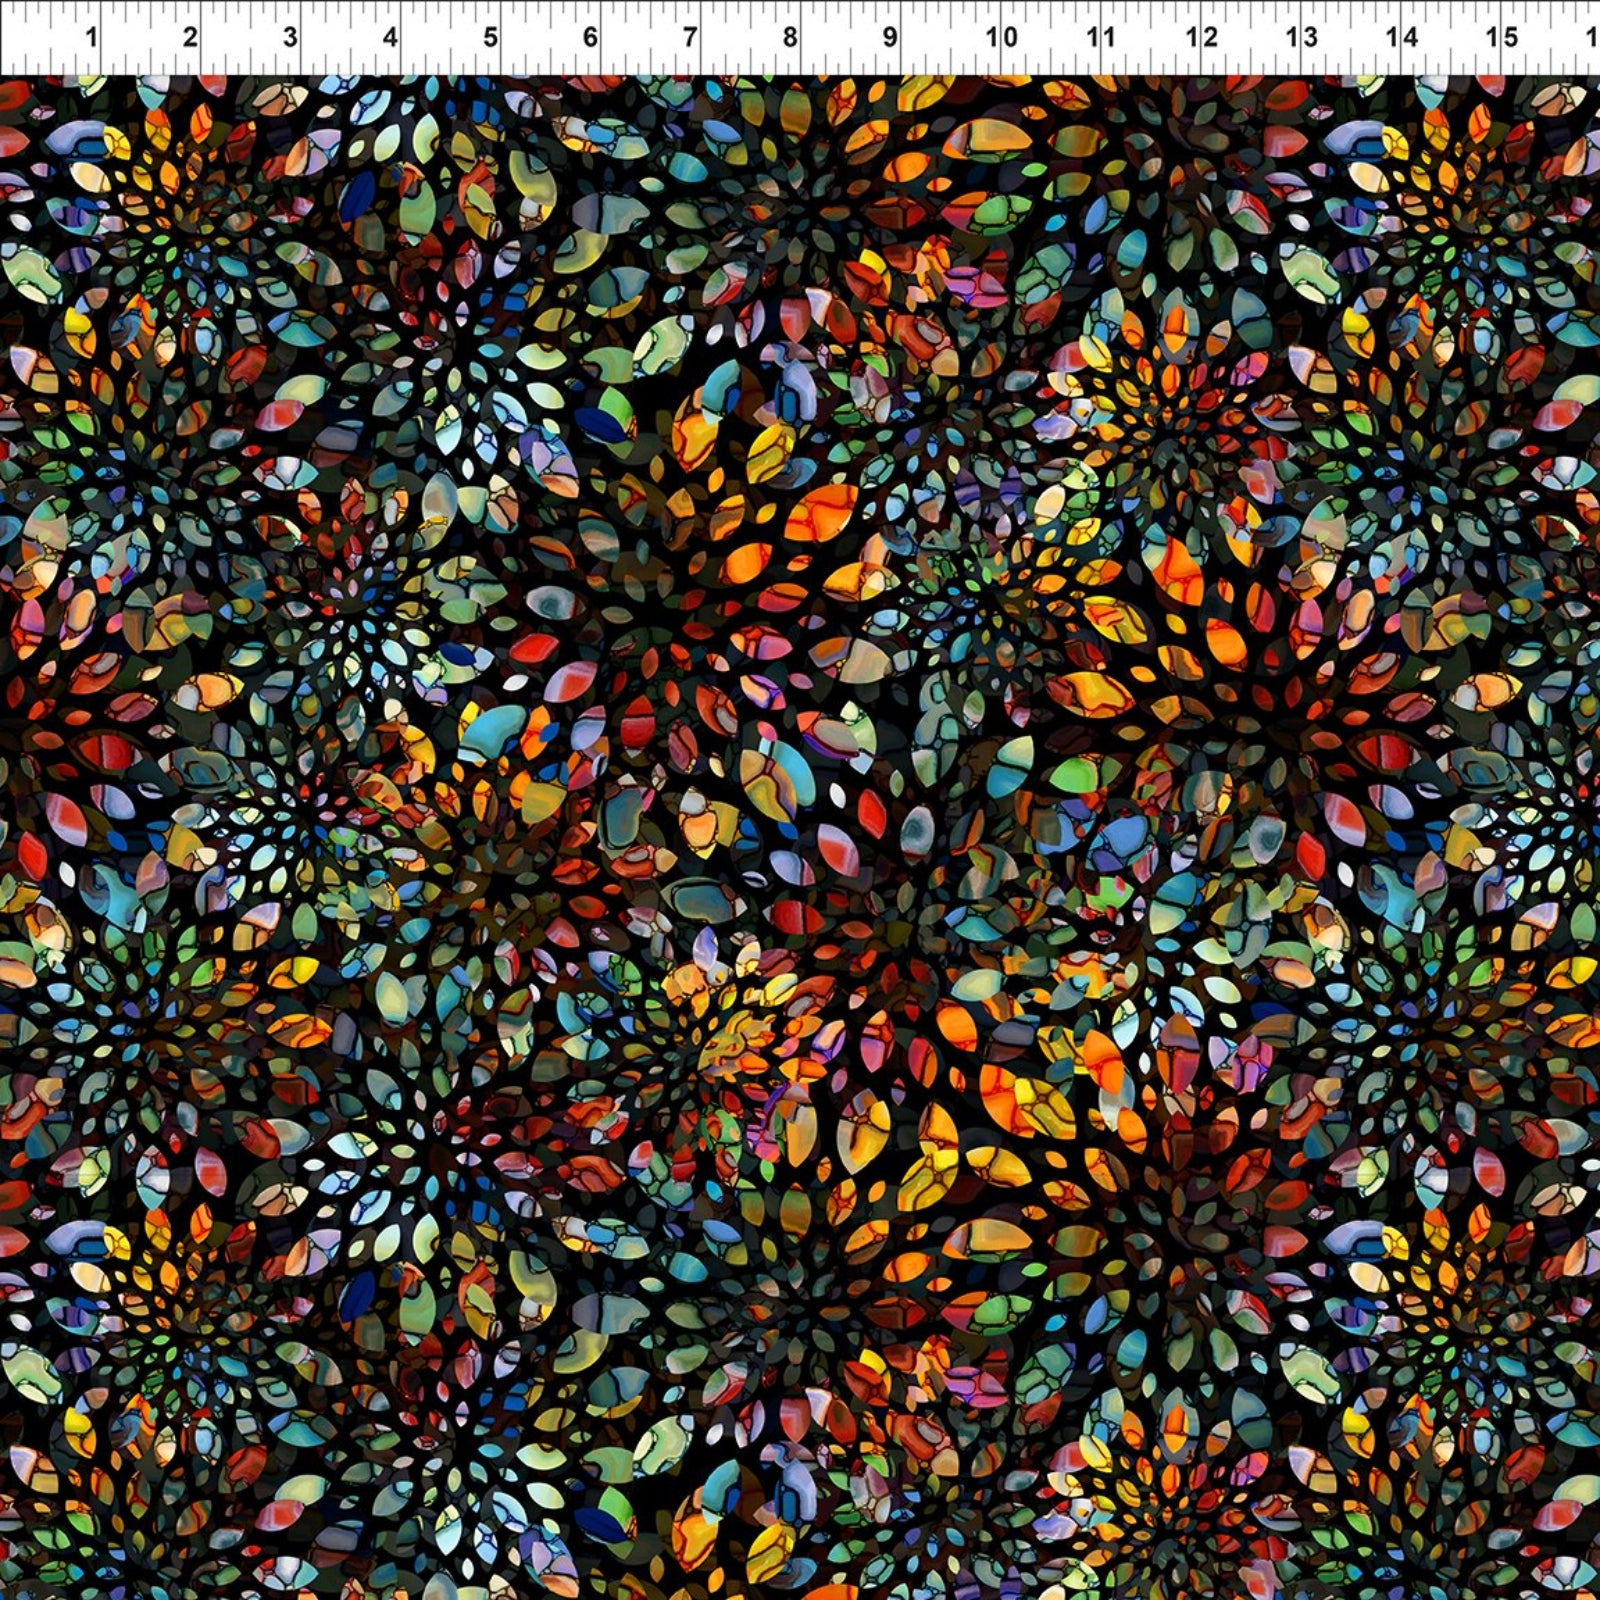Click the ruler number 3 label
Image resolution: width=1600 pixels, height=1600 pixels.
(x=290, y=38)
